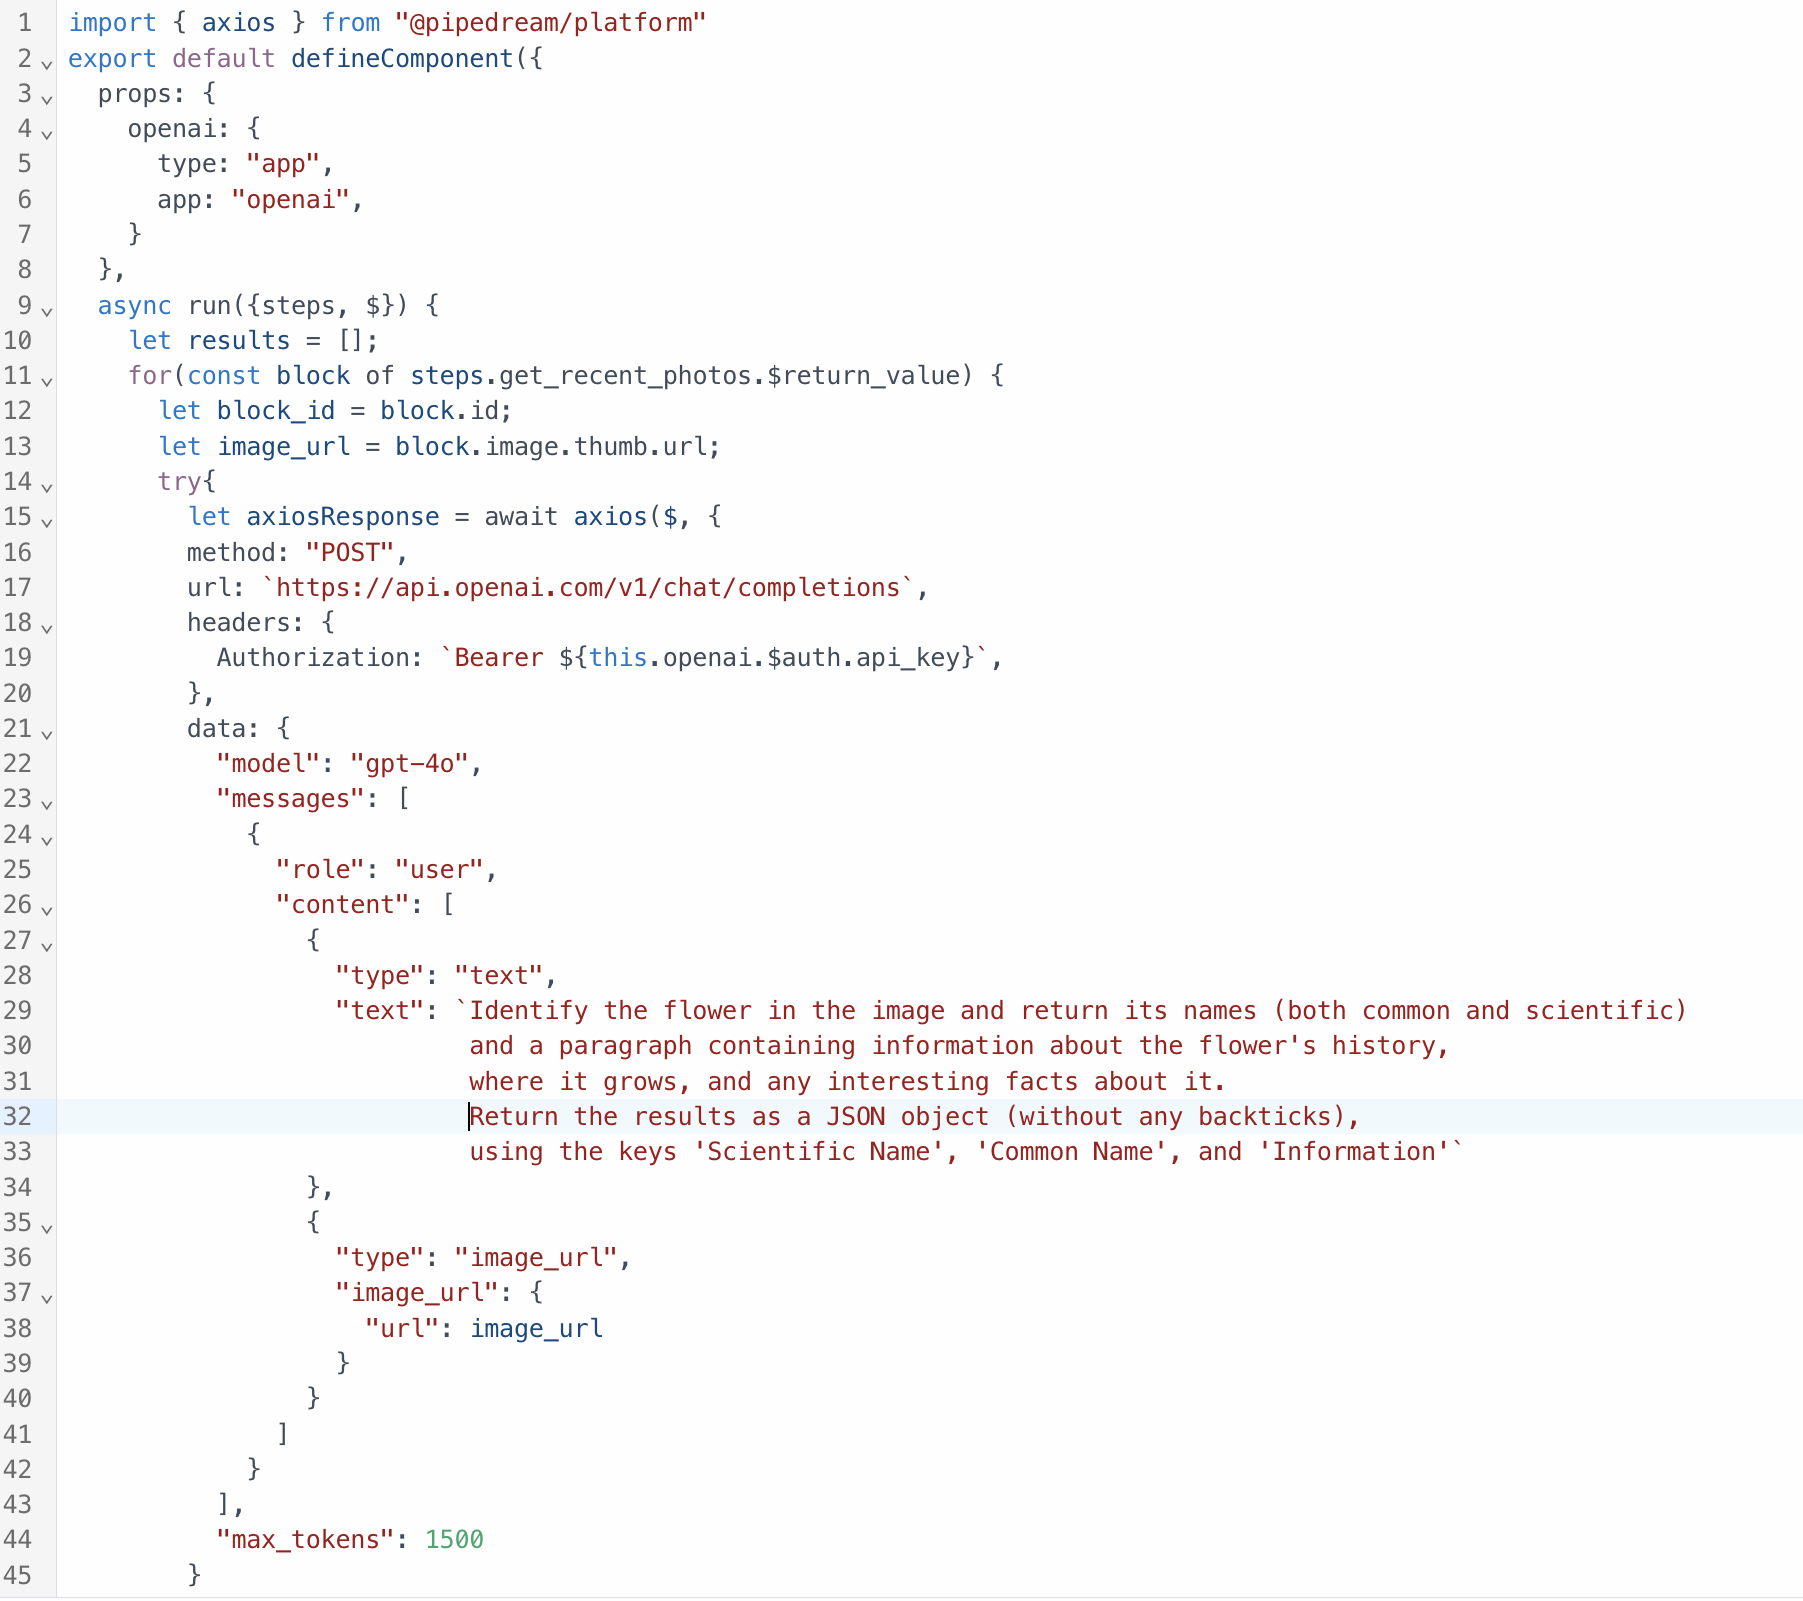
Task: Click the "POST" method string
Action: pos(350,552)
